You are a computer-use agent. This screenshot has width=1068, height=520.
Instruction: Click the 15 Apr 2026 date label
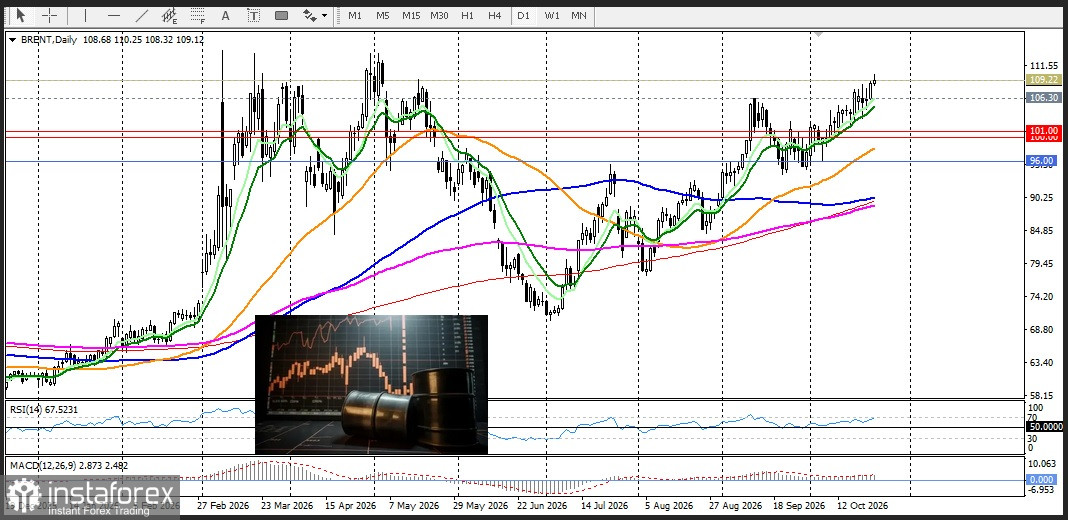pos(349,506)
